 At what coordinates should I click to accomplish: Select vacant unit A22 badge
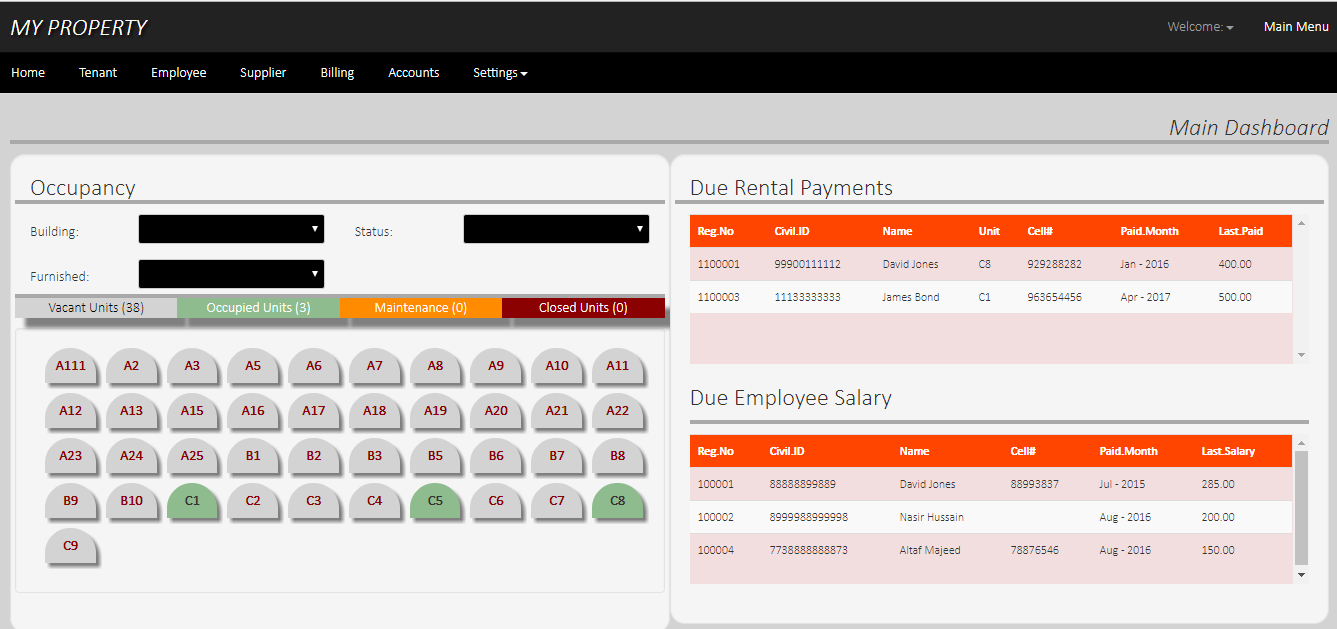pos(617,411)
